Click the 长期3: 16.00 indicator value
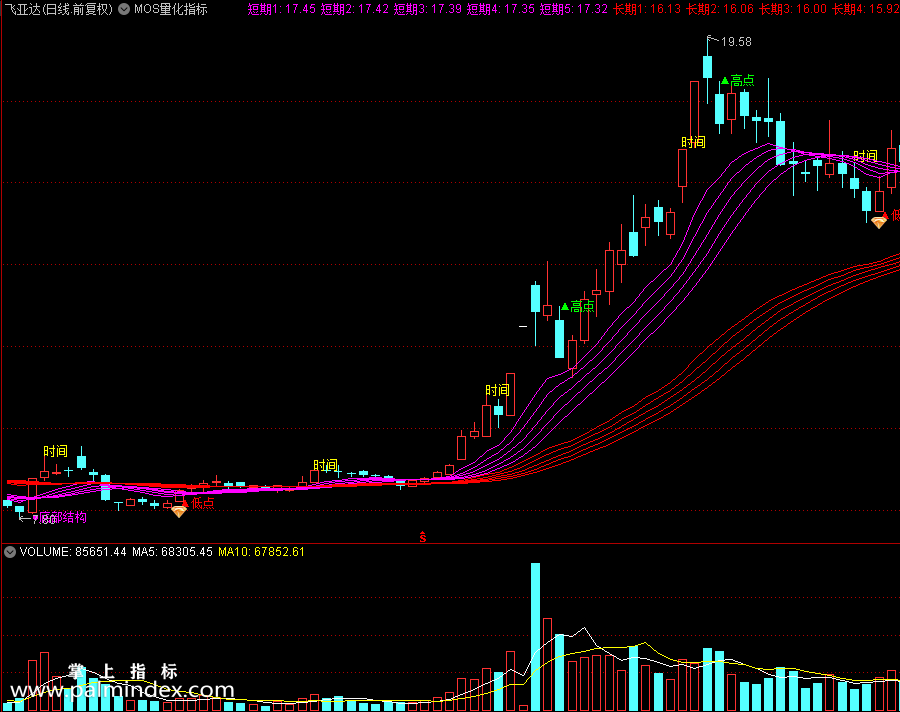900x712 pixels. click(x=793, y=9)
